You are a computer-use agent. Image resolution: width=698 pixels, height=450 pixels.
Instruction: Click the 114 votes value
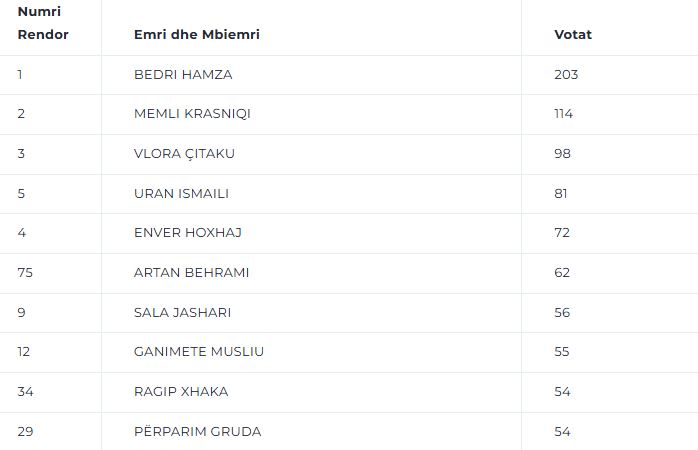564,114
